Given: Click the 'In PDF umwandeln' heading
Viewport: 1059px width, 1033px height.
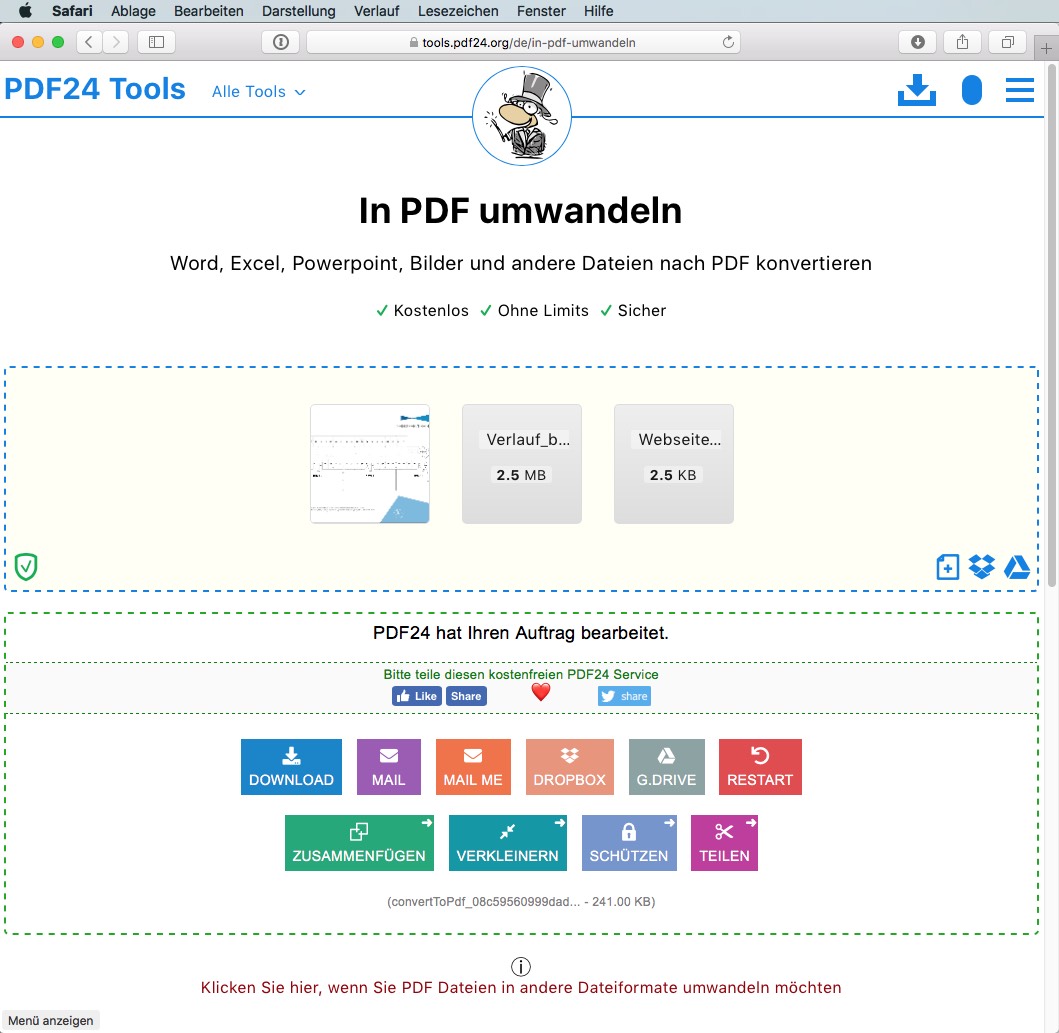Looking at the screenshot, I should [521, 211].
